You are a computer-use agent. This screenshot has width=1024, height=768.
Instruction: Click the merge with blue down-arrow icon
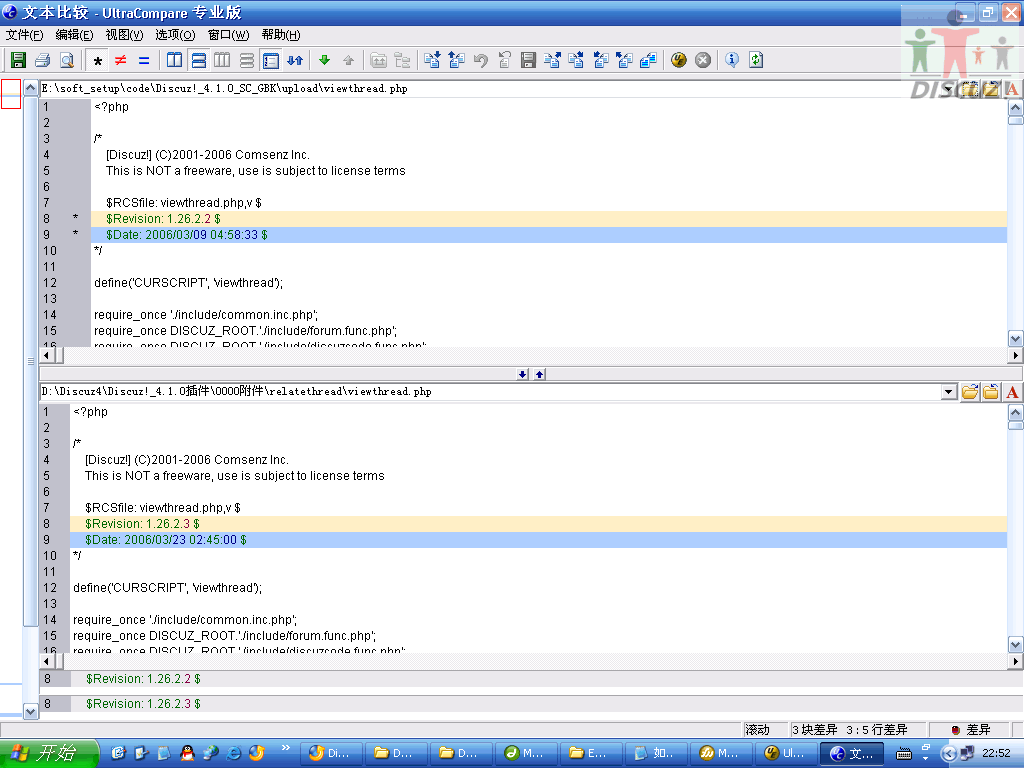coord(432,61)
